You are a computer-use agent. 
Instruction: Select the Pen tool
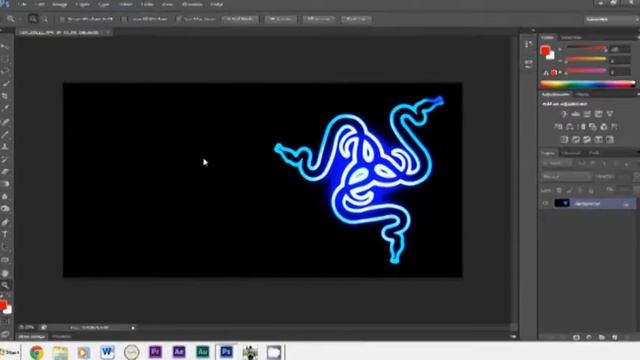pos(5,222)
